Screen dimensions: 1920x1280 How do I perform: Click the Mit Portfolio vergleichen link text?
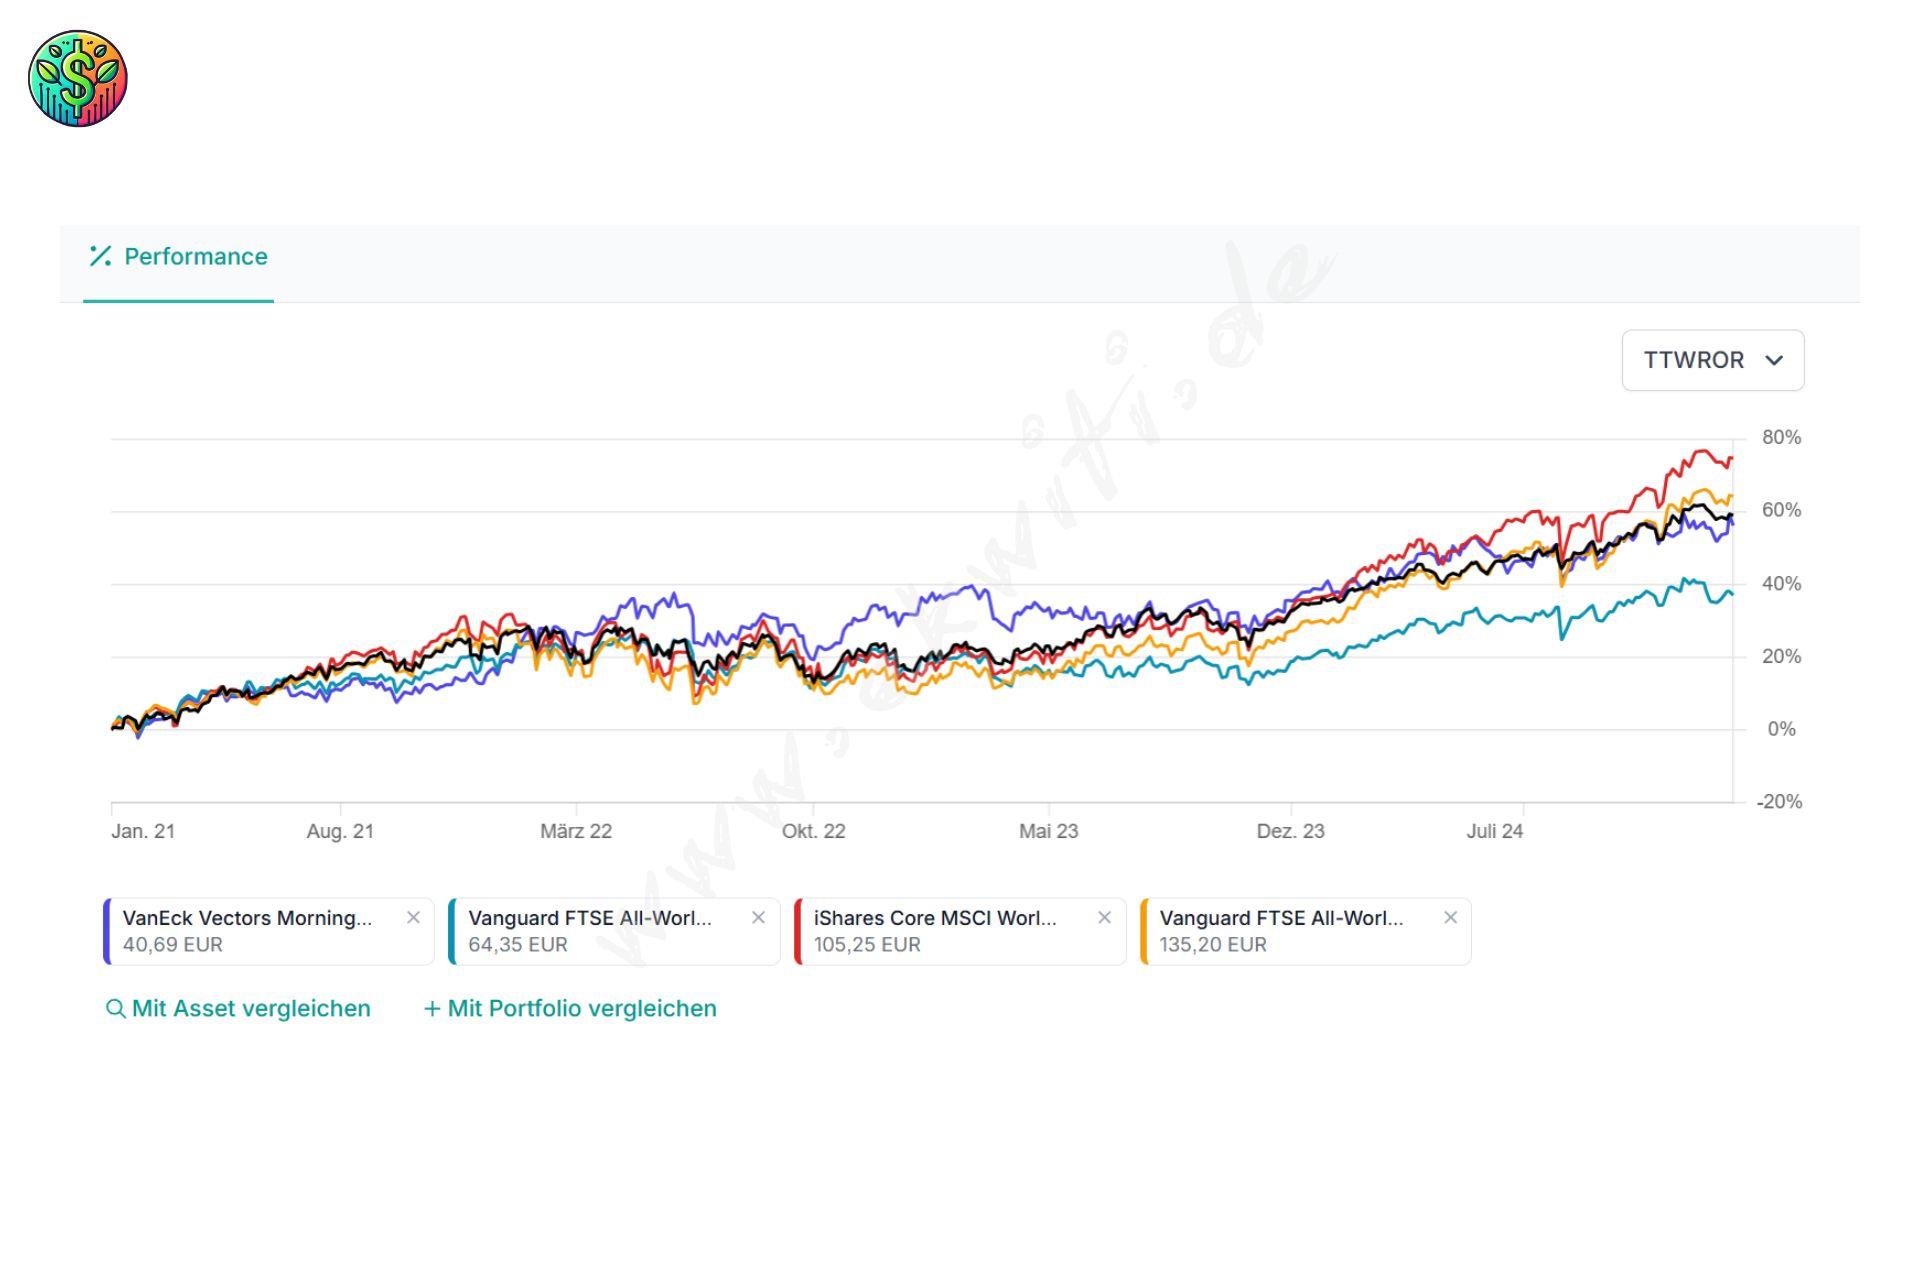tap(582, 1009)
